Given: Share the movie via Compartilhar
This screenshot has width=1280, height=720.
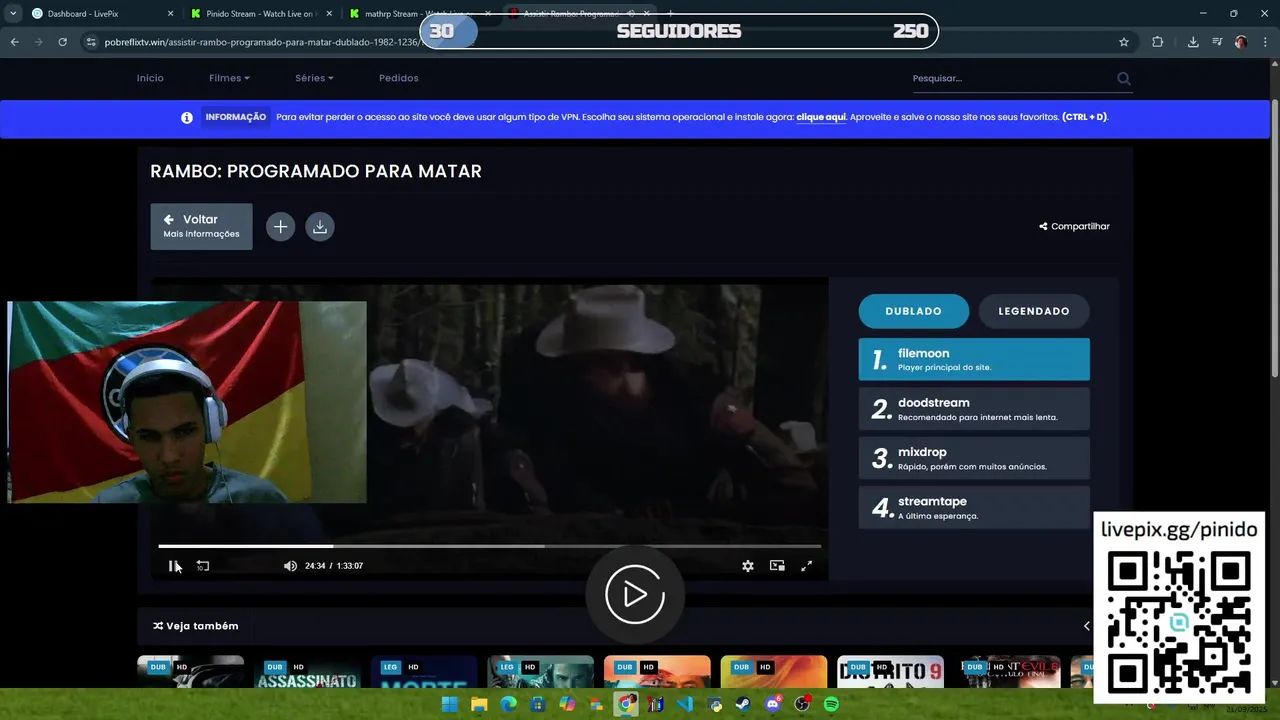Looking at the screenshot, I should pyautogui.click(x=1074, y=227).
